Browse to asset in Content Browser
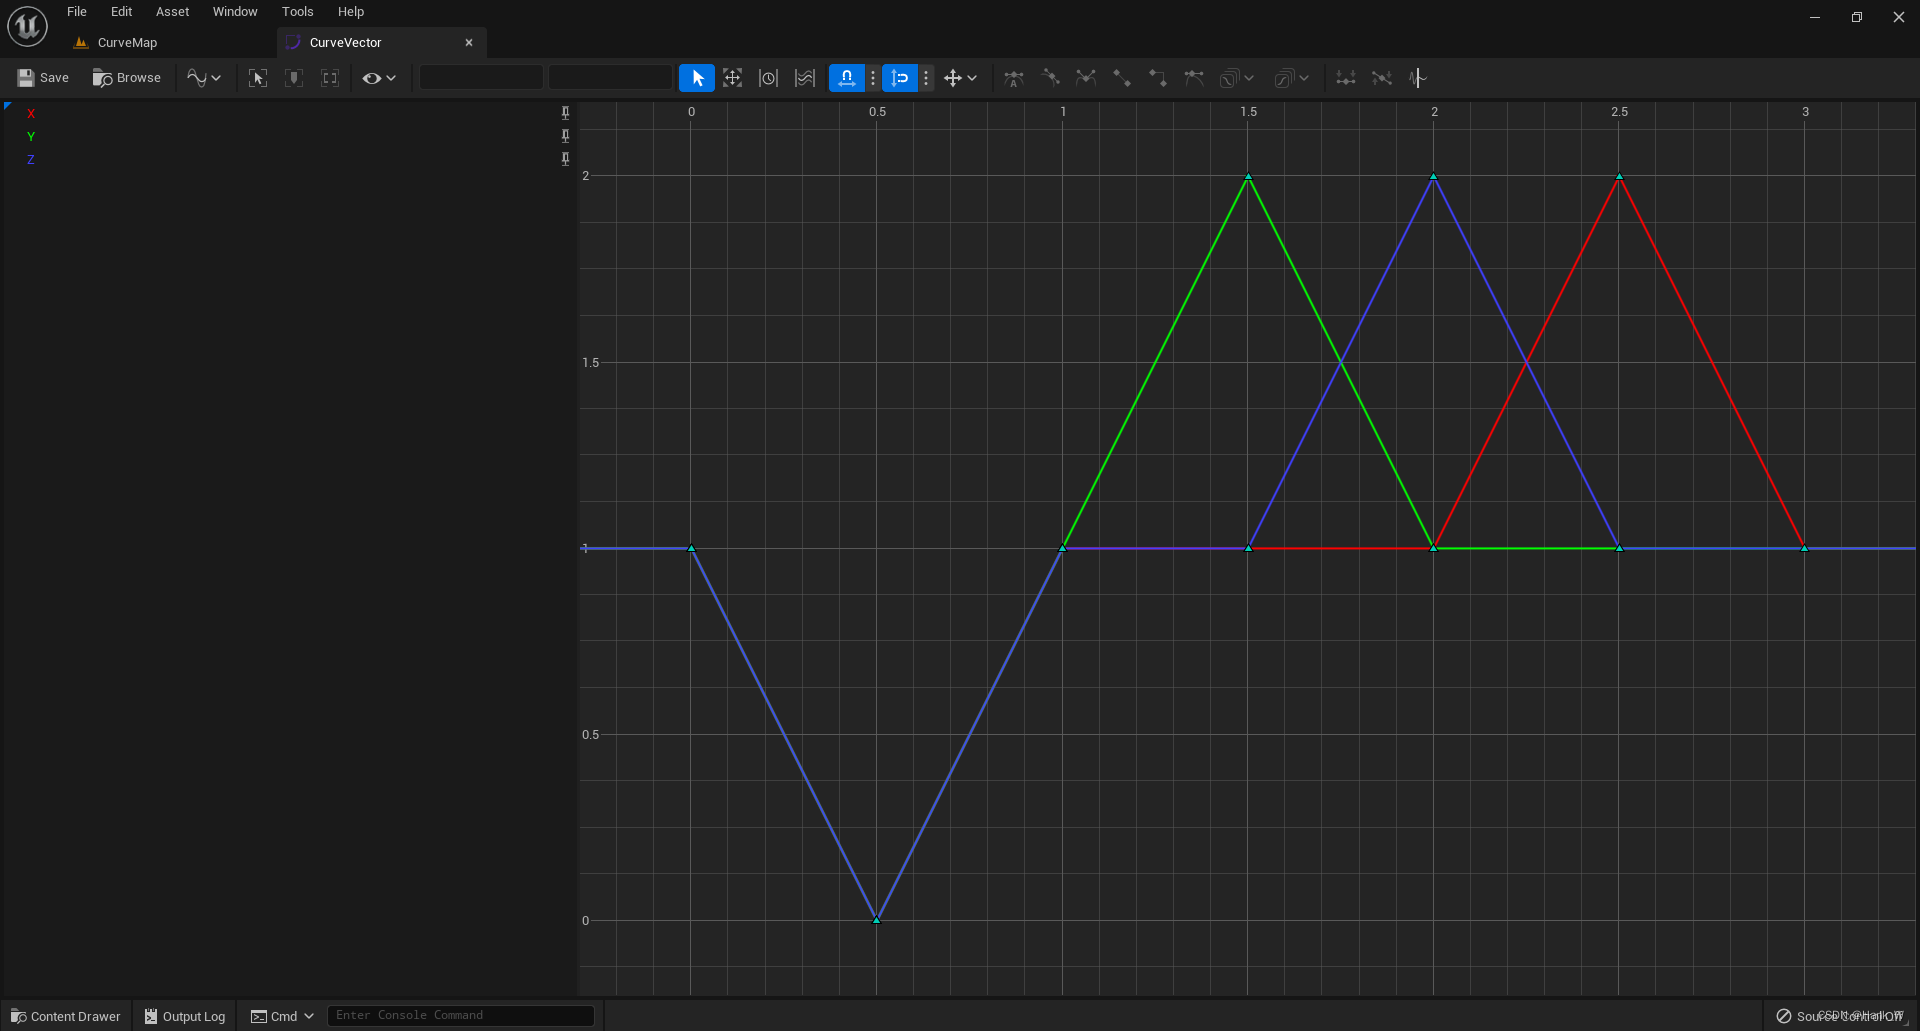The width and height of the screenshot is (1920, 1031). (126, 78)
